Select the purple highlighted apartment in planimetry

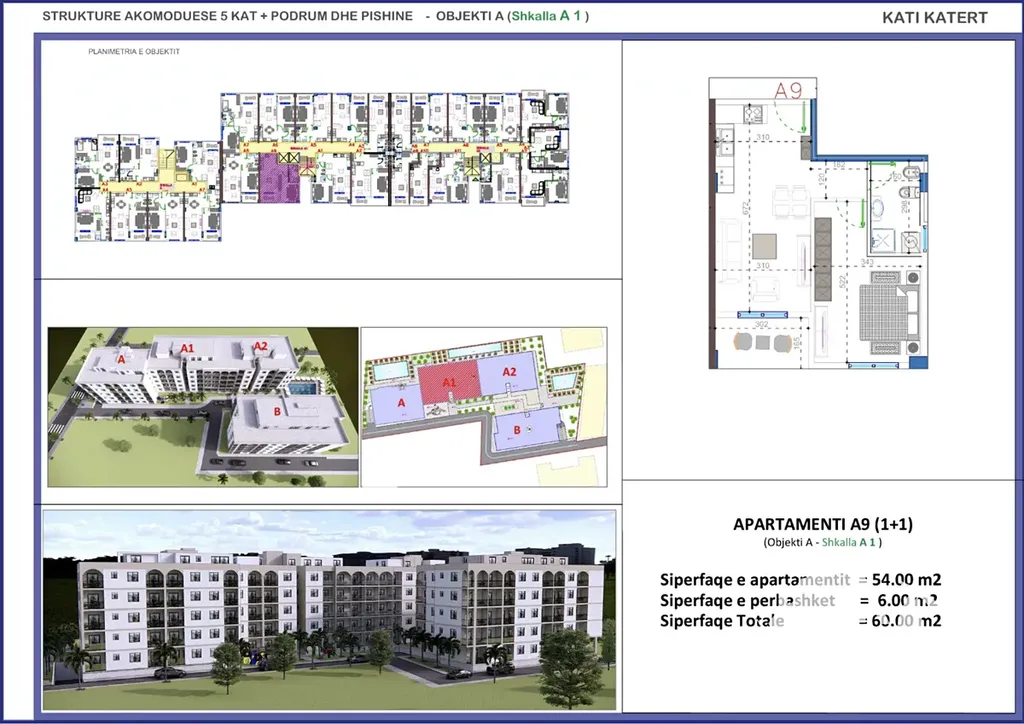pos(279,180)
